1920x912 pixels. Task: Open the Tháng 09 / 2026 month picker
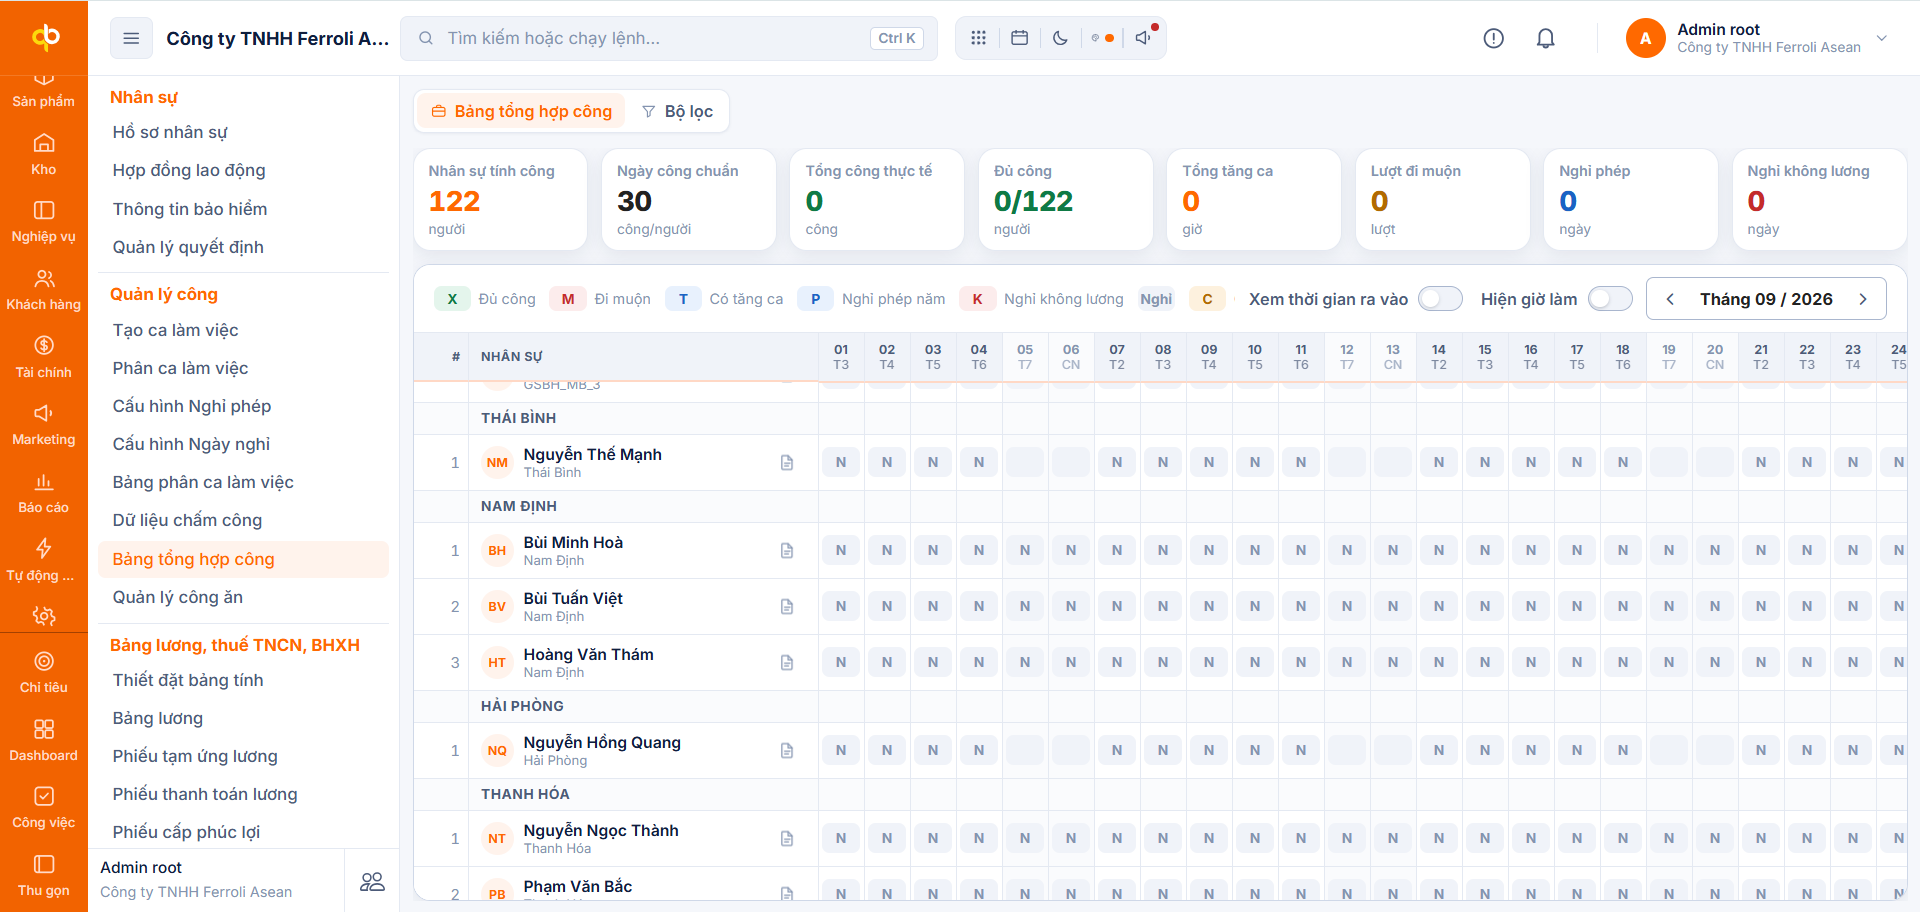[x=1766, y=299]
